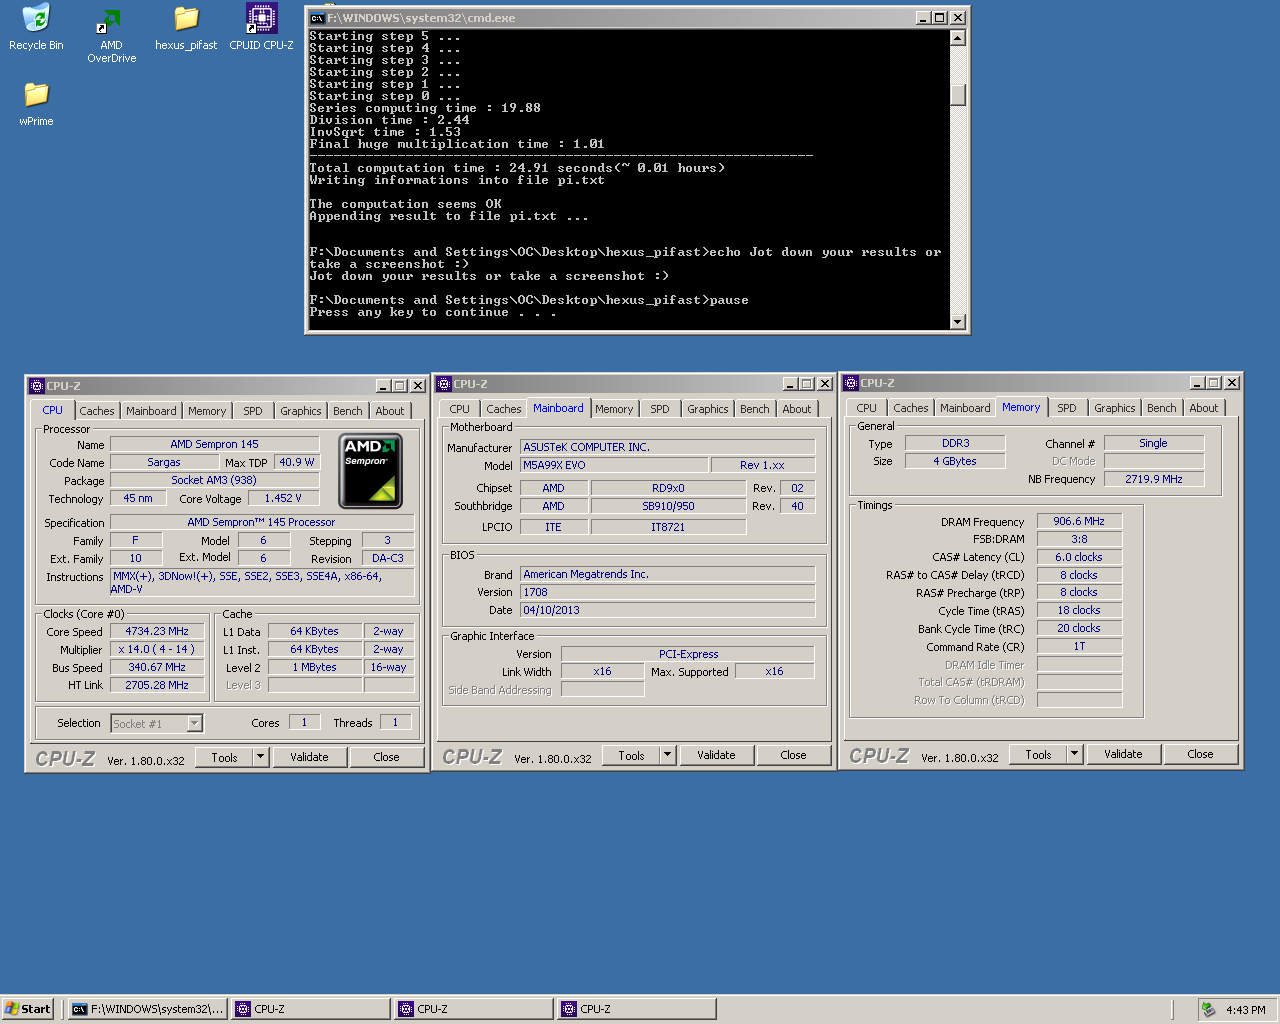Open SPD tab in right CPU-Z window
This screenshot has width=1280, height=1024.
coord(1067,408)
